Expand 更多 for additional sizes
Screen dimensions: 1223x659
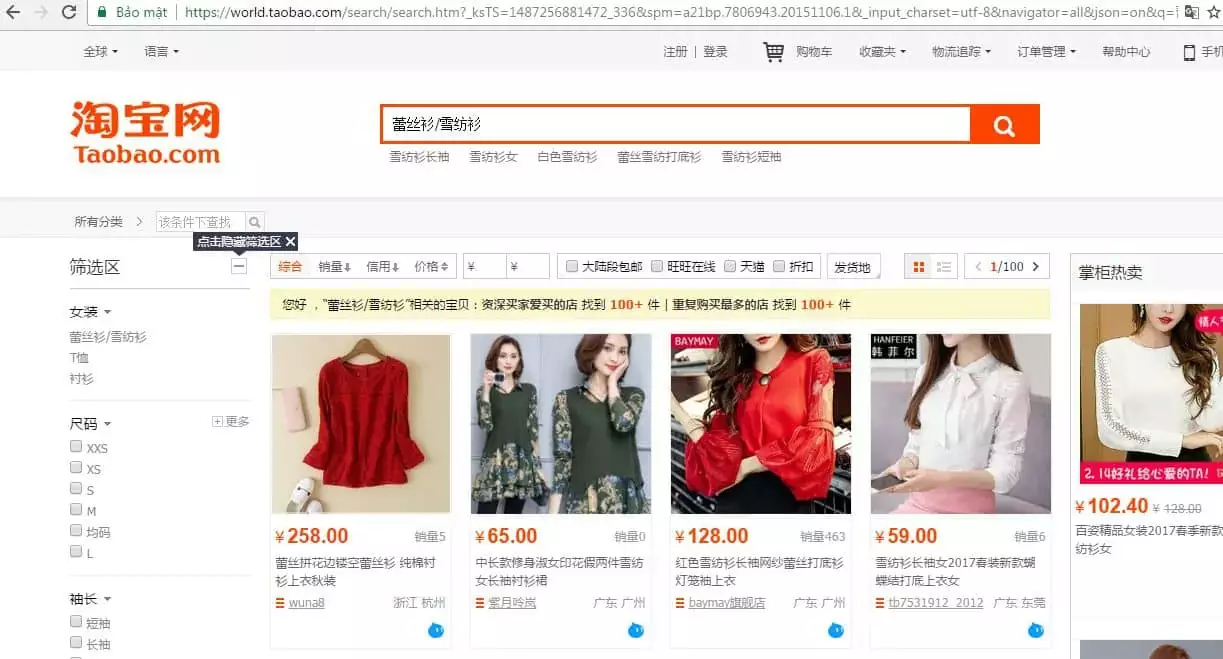[231, 421]
